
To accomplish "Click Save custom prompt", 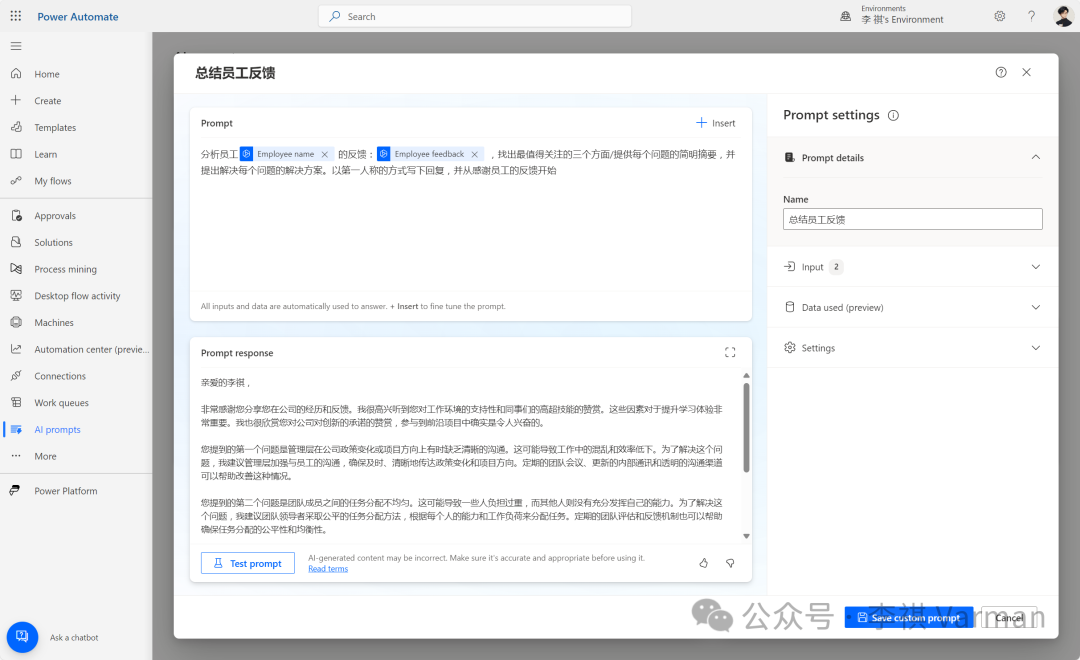I will tap(908, 617).
